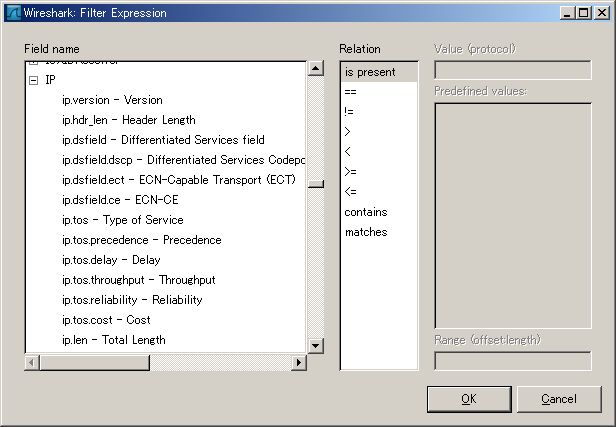The image size is (616, 427).
Task: Choose the 'contains' relation
Action: point(379,212)
